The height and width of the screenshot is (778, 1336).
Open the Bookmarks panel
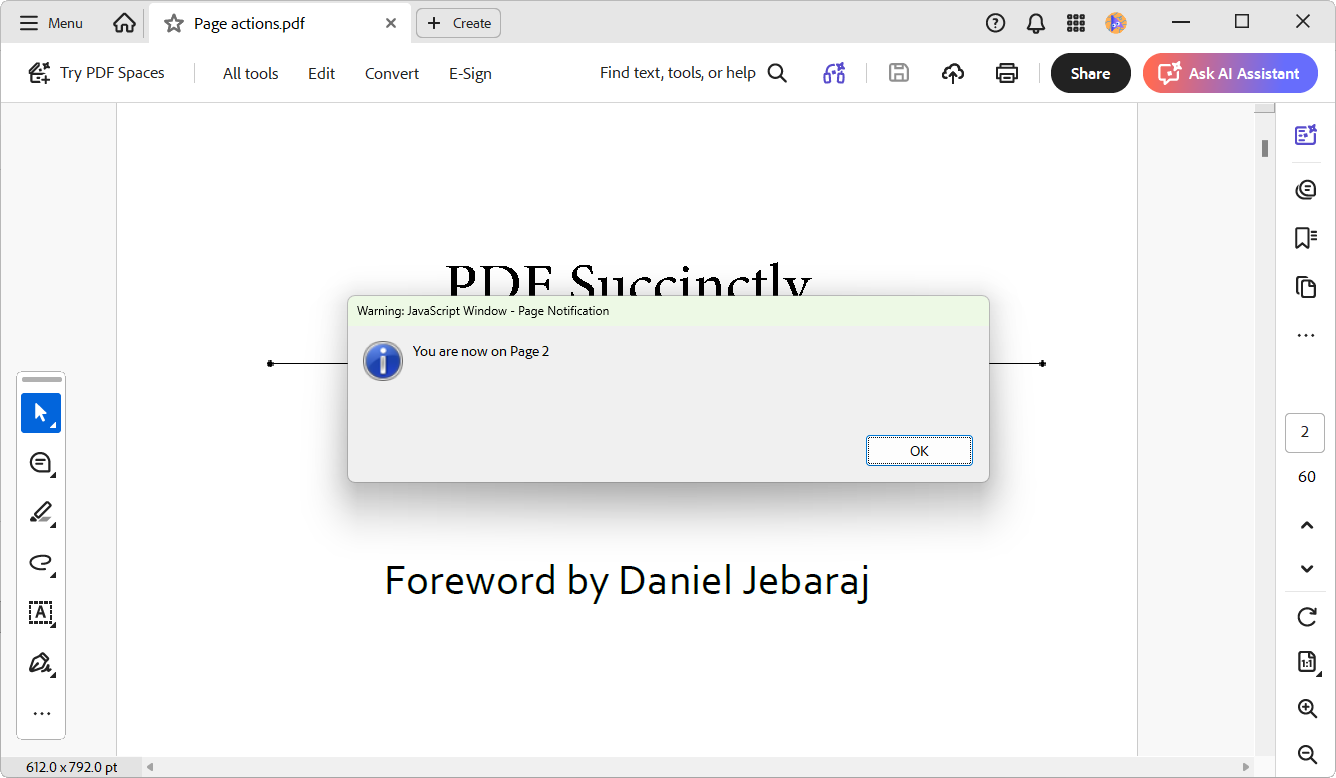1306,238
